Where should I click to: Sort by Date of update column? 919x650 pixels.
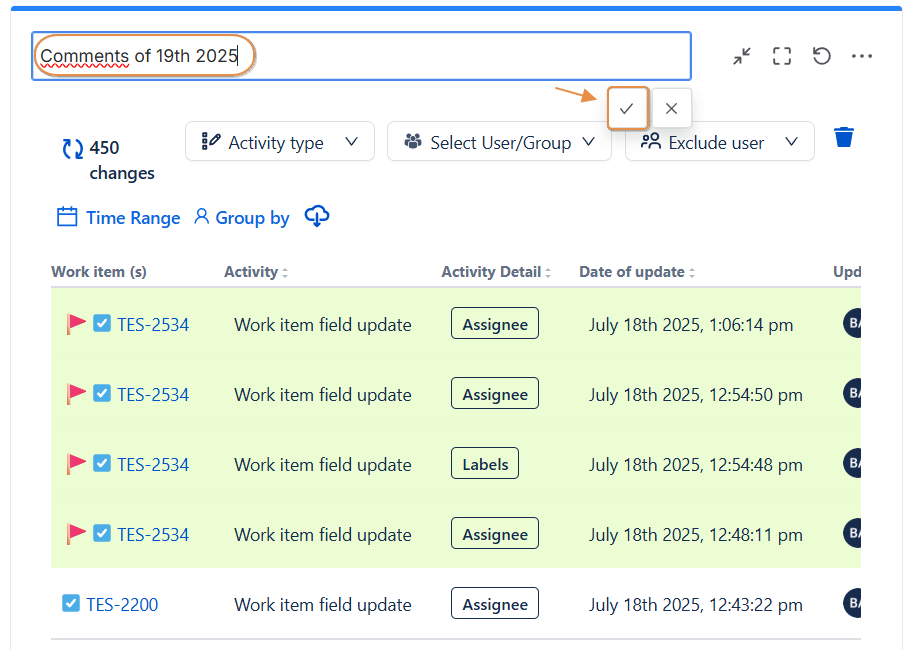(633, 272)
